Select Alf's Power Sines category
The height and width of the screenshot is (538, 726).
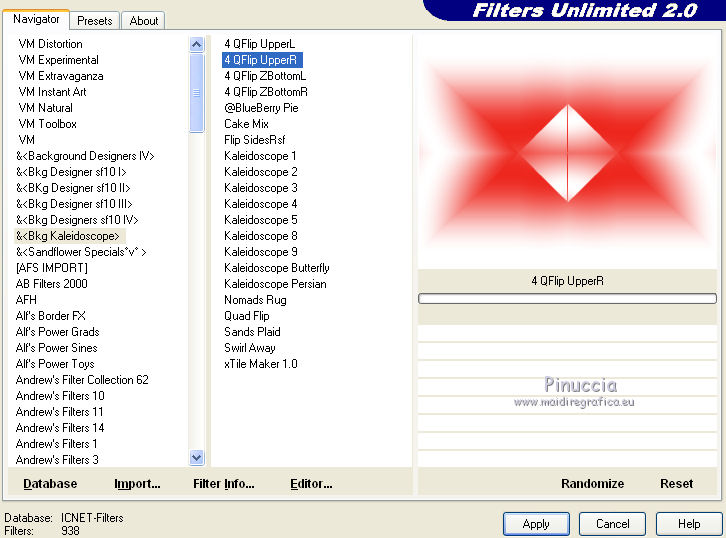click(56, 348)
